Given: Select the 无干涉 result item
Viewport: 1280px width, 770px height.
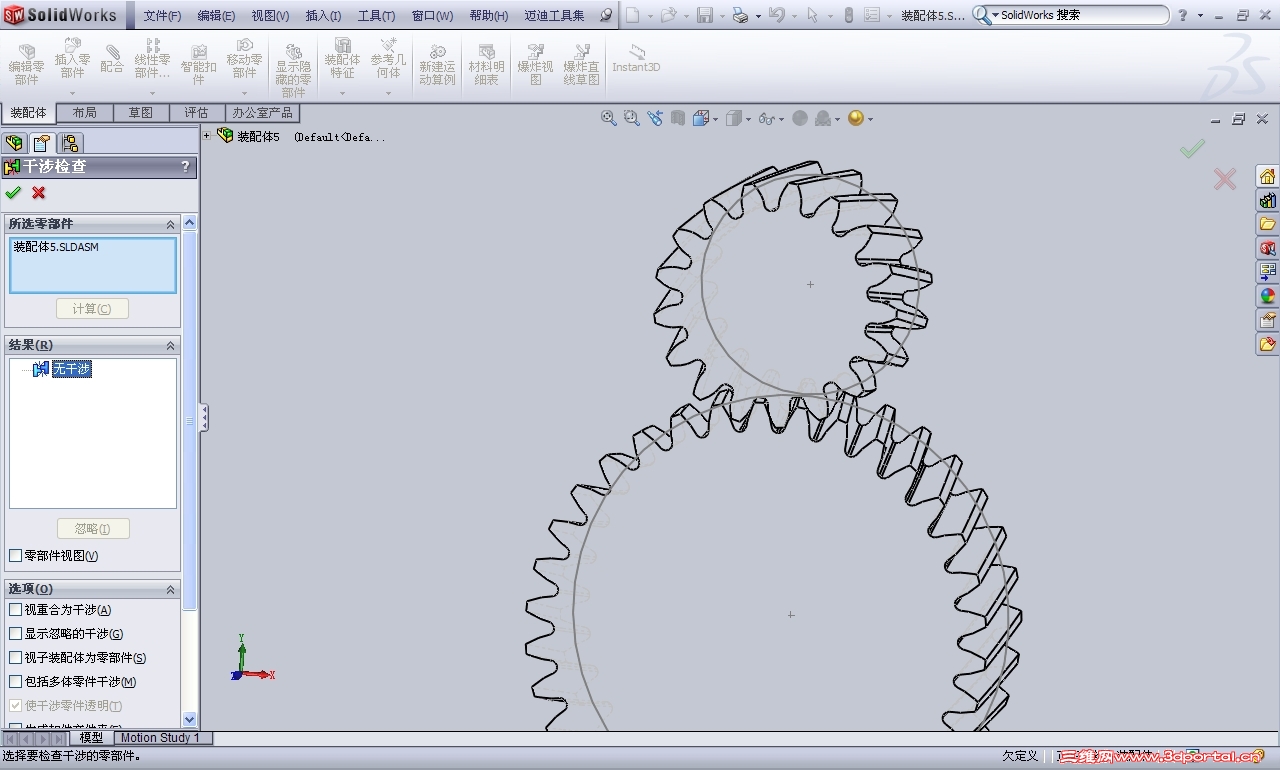Looking at the screenshot, I should [x=71, y=369].
